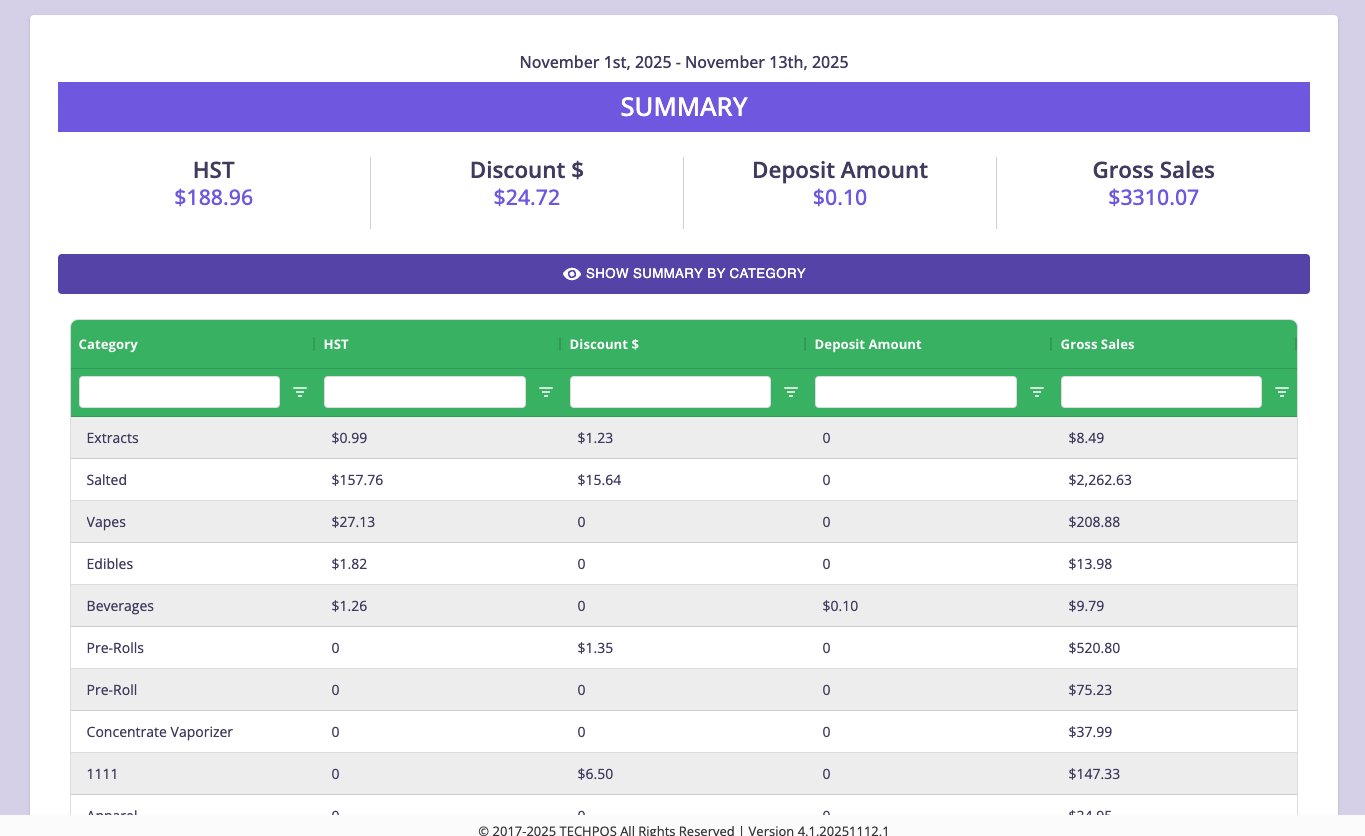
Task: Open the Deposit Amount filter icon
Action: click(1037, 392)
